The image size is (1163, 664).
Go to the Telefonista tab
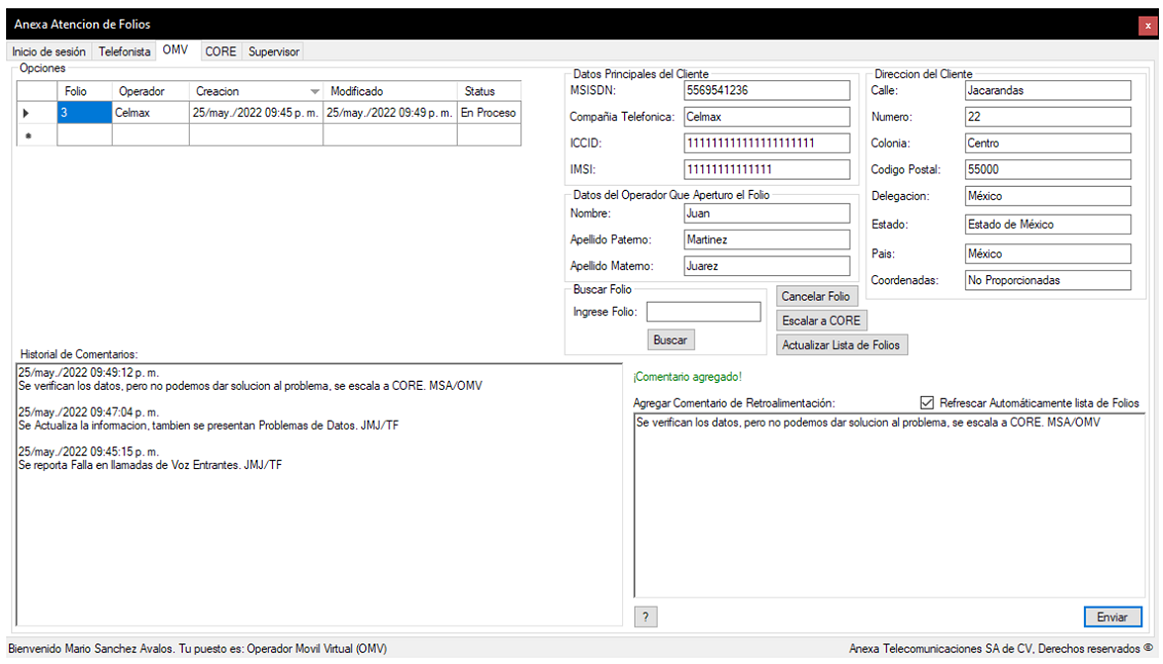125,51
